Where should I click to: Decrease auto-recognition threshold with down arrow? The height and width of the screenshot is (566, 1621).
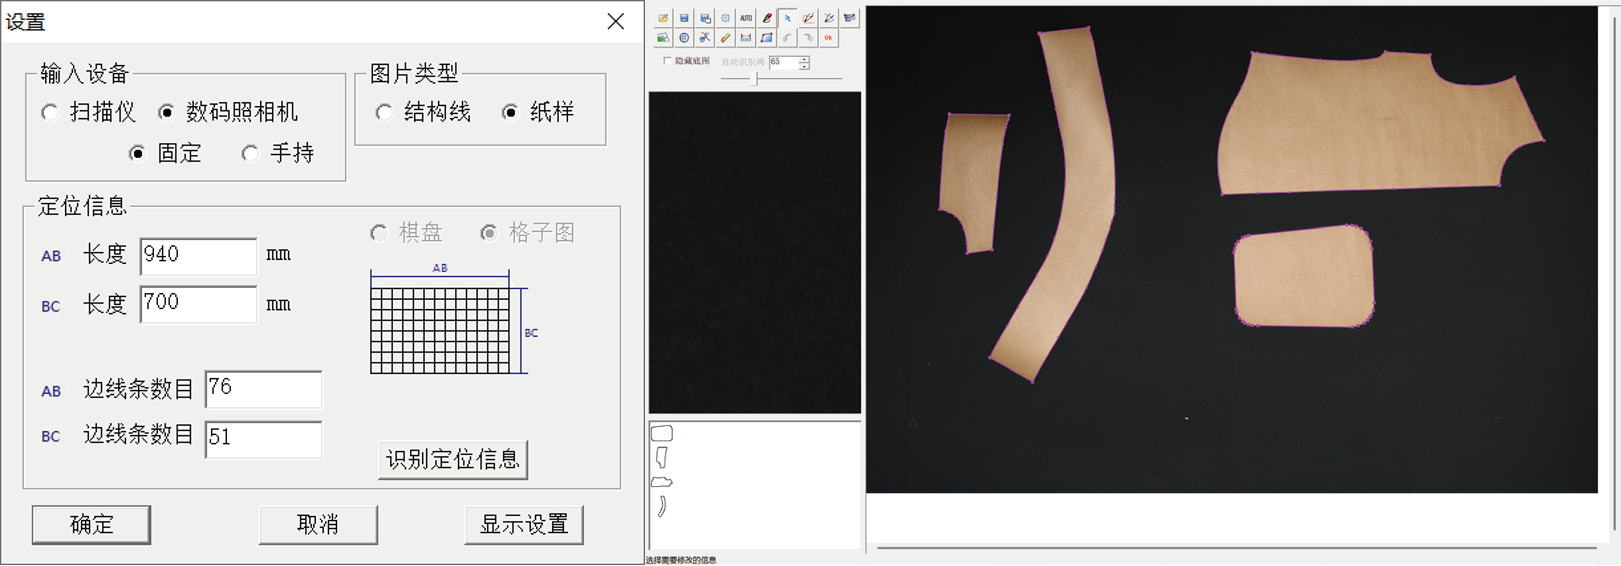tap(804, 67)
